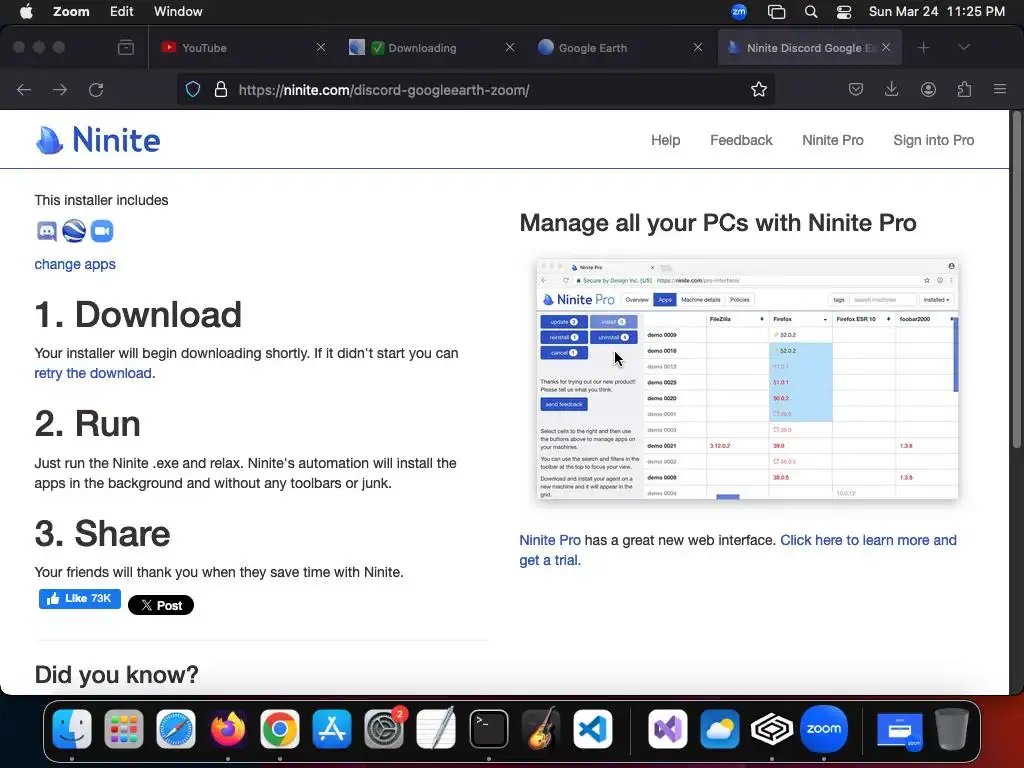Screen dimensions: 1024x768
Task: Bookmark this page with star icon
Action: (758, 89)
